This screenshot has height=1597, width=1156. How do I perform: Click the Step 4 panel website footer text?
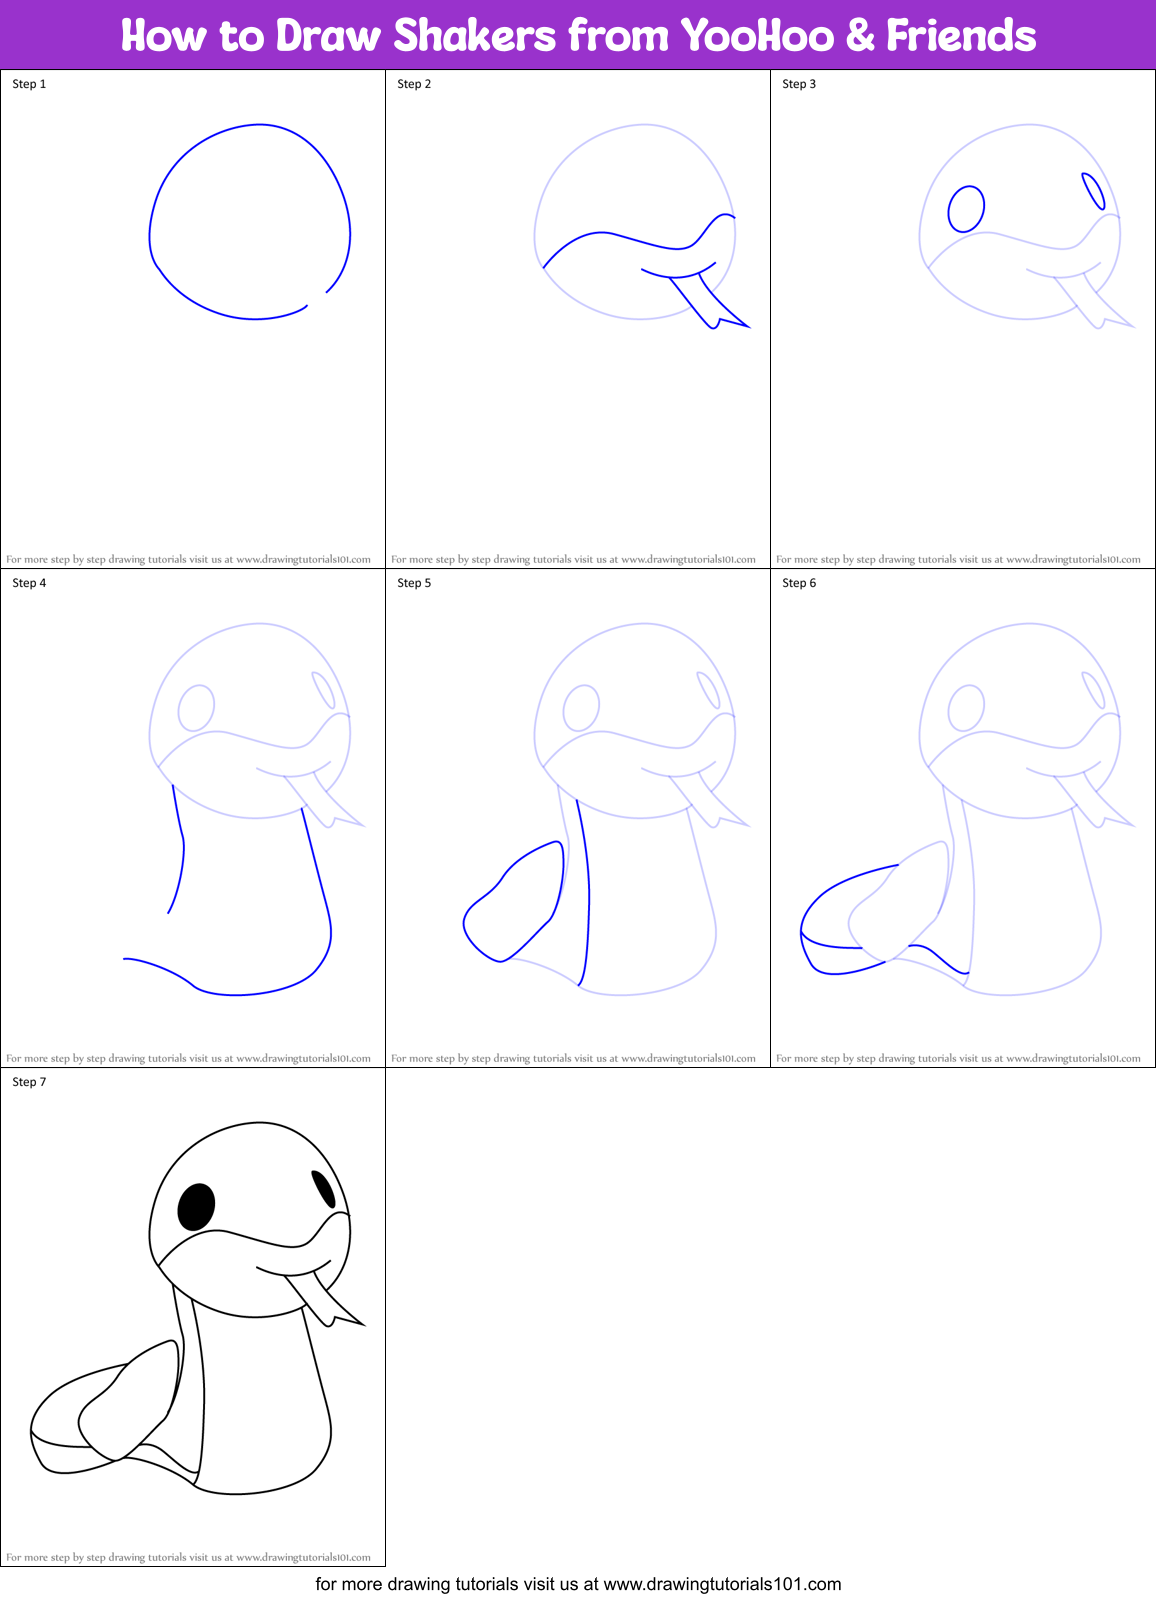click(188, 1058)
